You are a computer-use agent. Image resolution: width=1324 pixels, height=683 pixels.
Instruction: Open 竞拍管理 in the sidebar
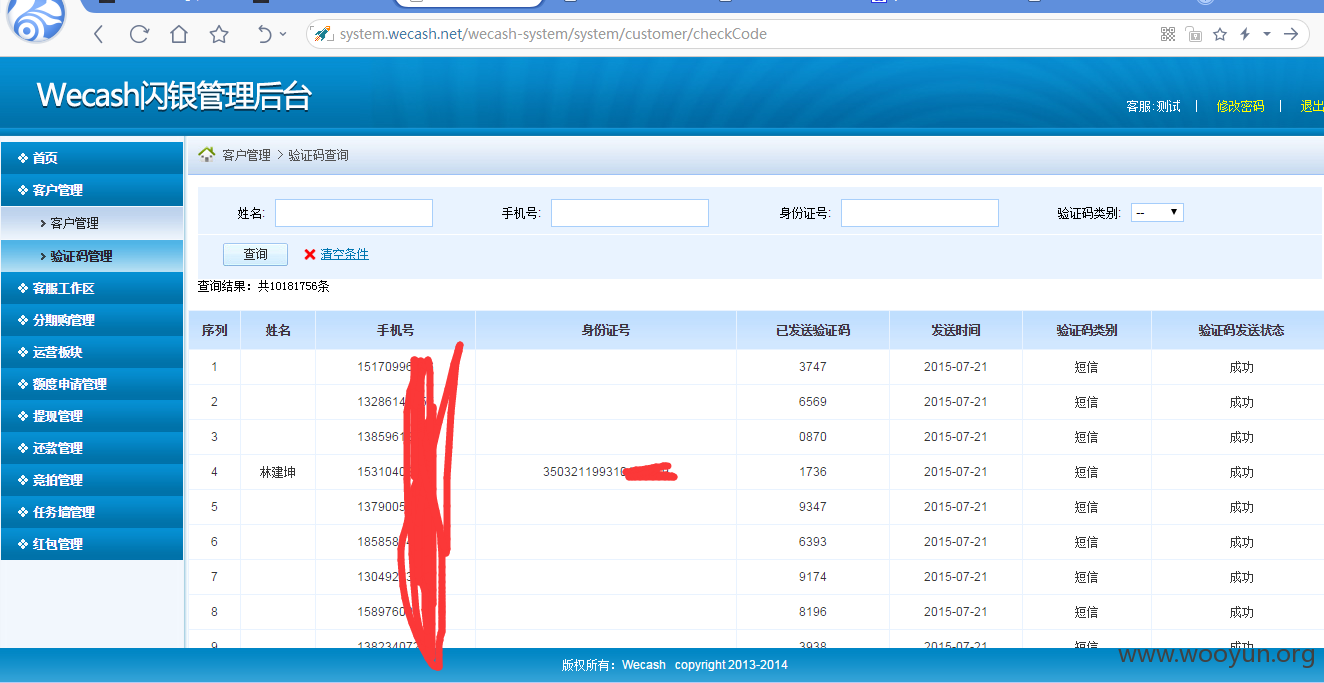pos(92,480)
